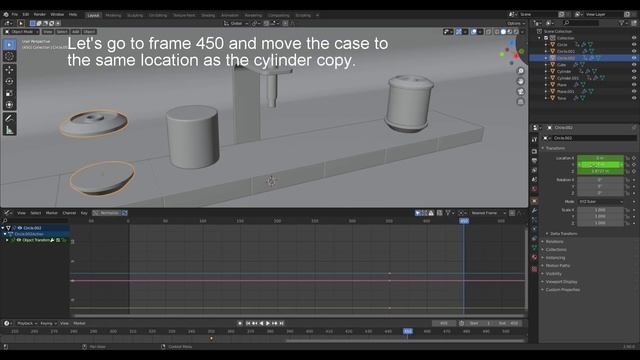This screenshot has width=640, height=360.
Task: Select the Scale tool
Action: click(x=9, y=93)
